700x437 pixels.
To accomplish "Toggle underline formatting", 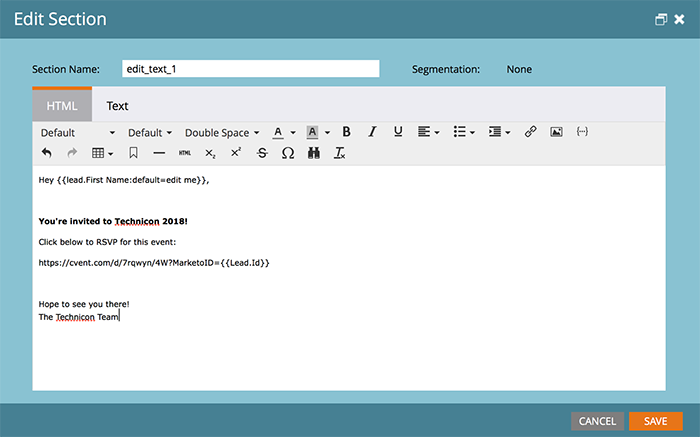I will point(398,132).
